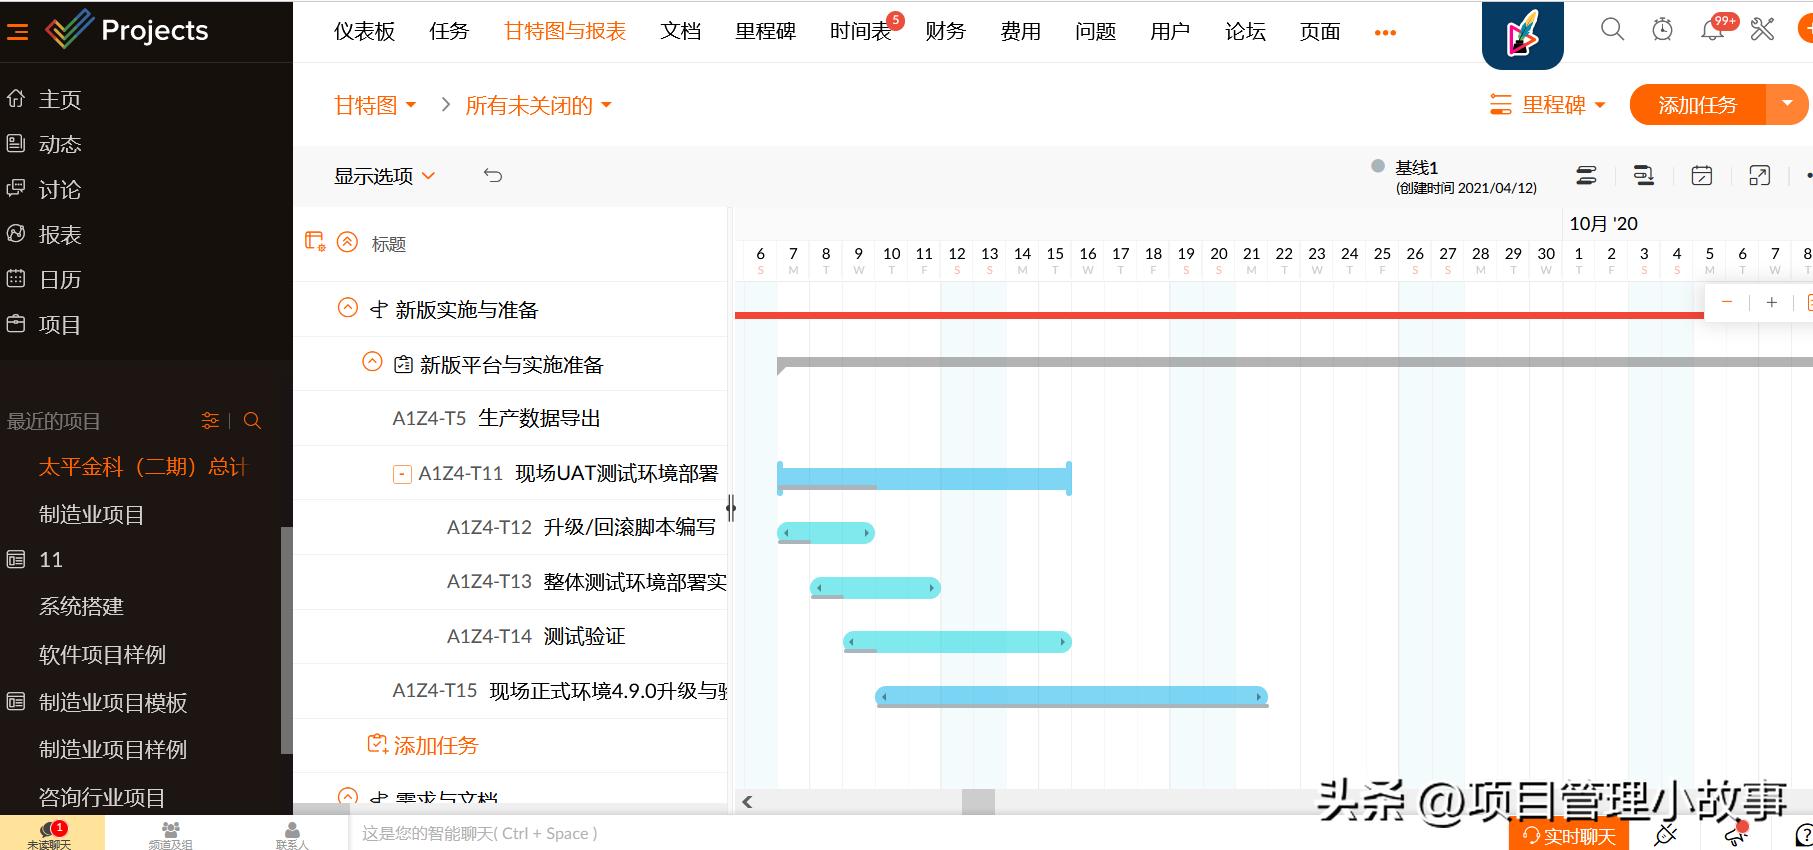
Task: Open 里程碑 grouping dropdown
Action: tap(1547, 105)
